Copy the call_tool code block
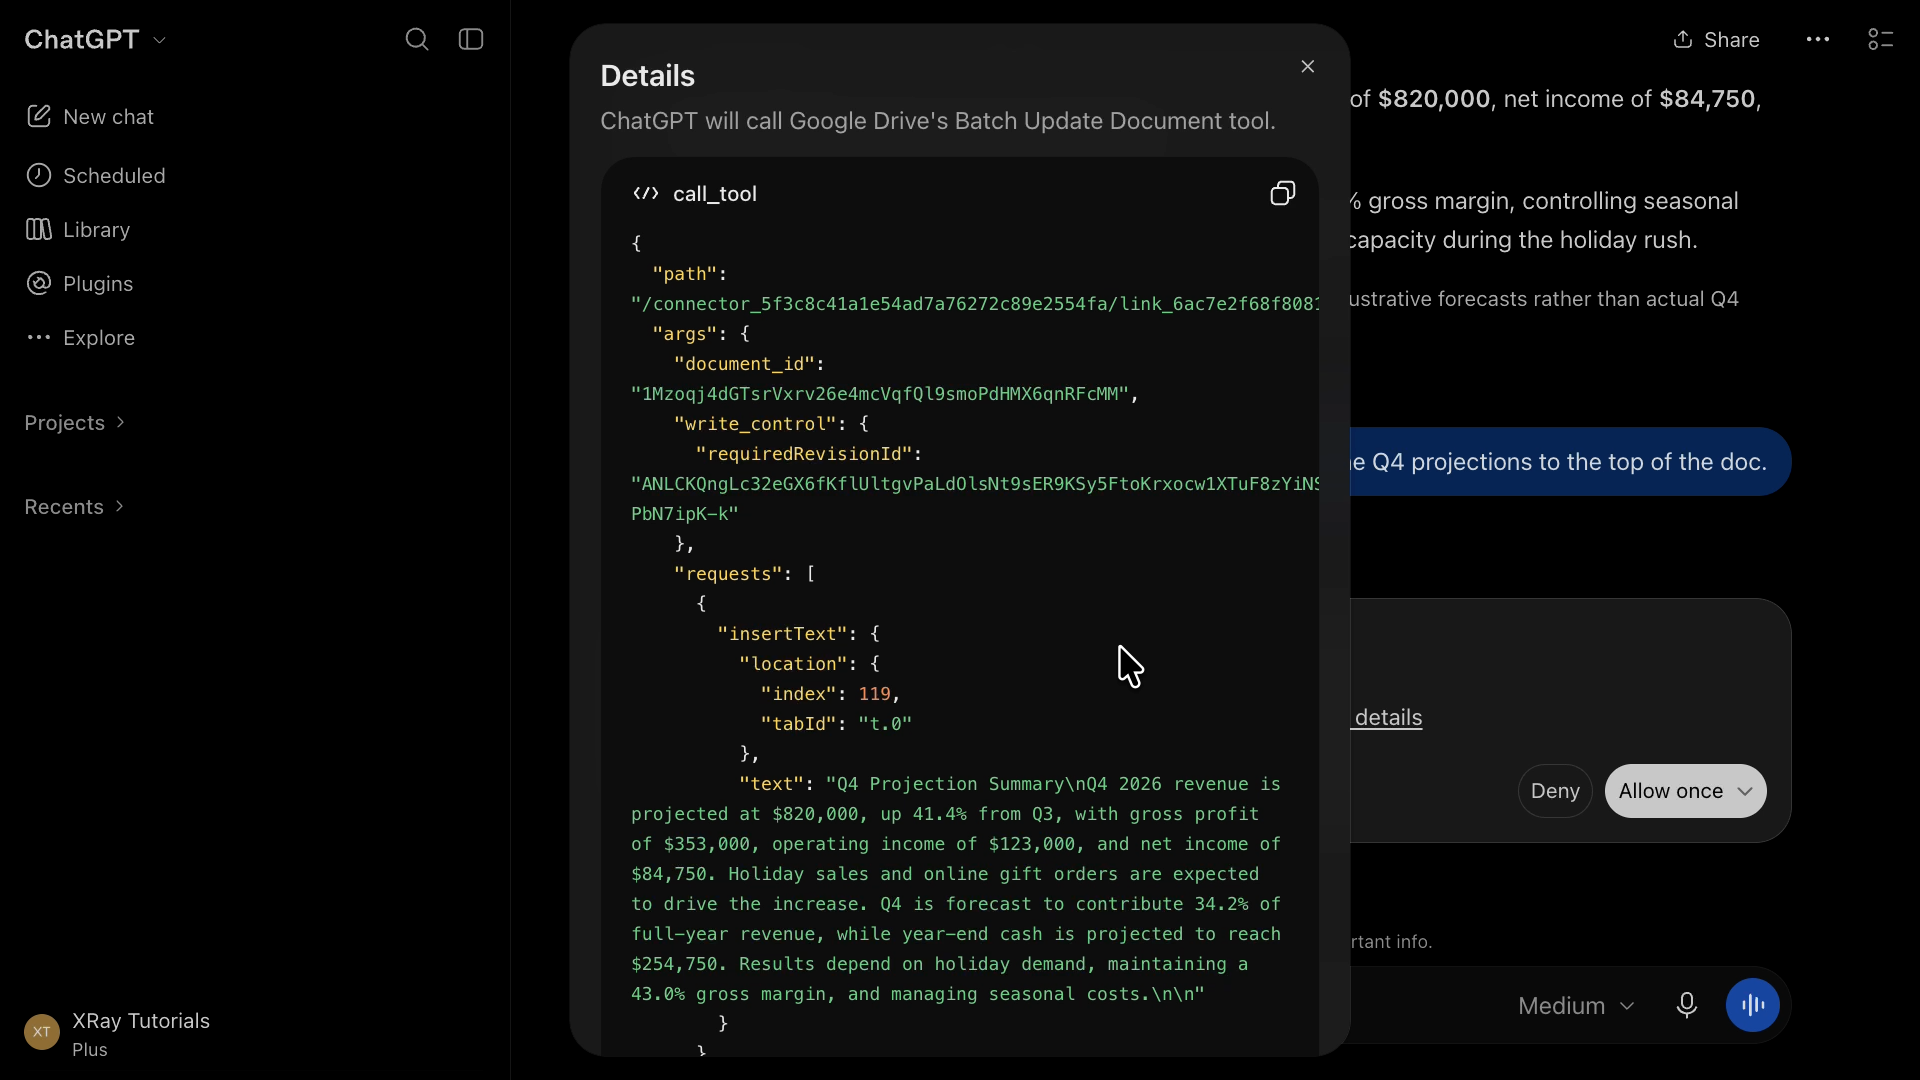The width and height of the screenshot is (1920, 1080). 1283,193
